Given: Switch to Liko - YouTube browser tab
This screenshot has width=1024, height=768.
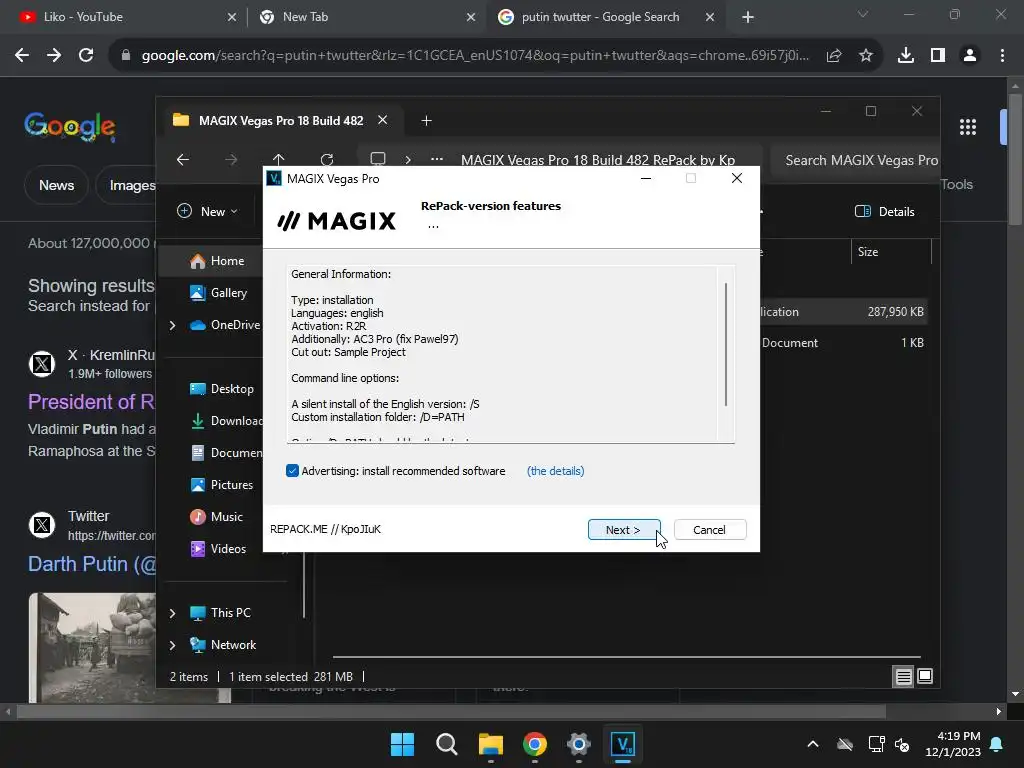Looking at the screenshot, I should 124,17.
